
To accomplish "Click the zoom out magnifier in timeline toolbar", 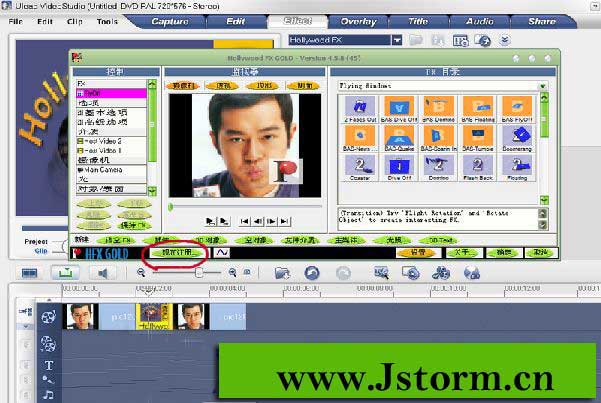I will (x=141, y=273).
